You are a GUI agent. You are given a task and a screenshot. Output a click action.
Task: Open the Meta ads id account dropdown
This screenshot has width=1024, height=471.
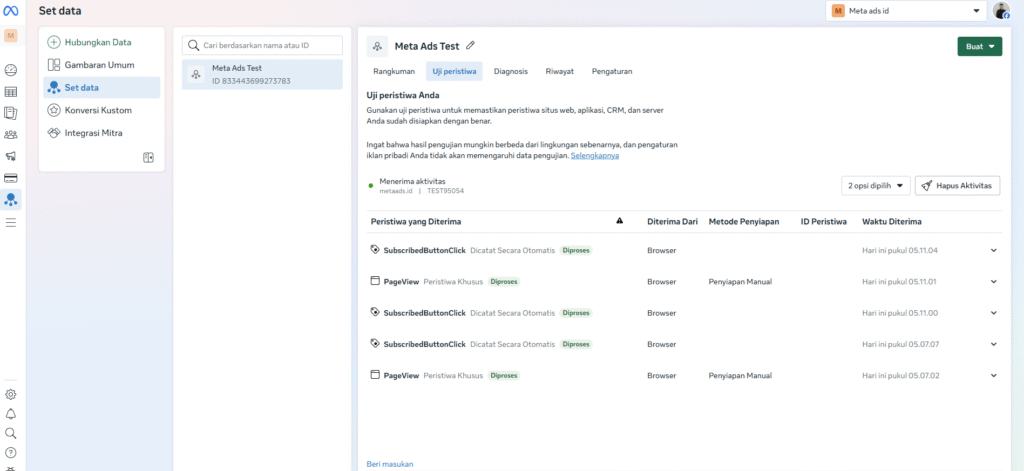click(905, 11)
